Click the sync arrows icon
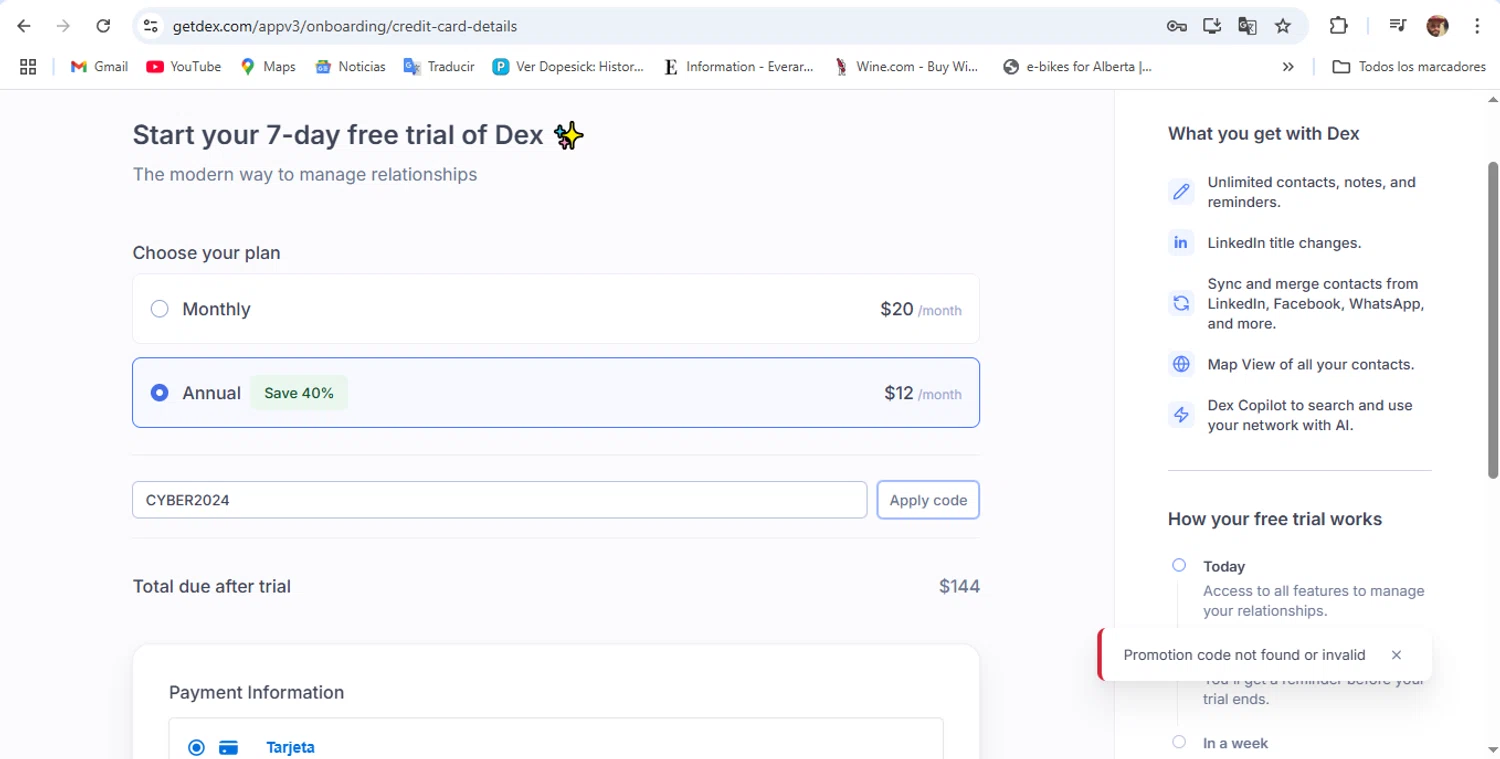Screen dimensions: 1500x759 [1181, 303]
